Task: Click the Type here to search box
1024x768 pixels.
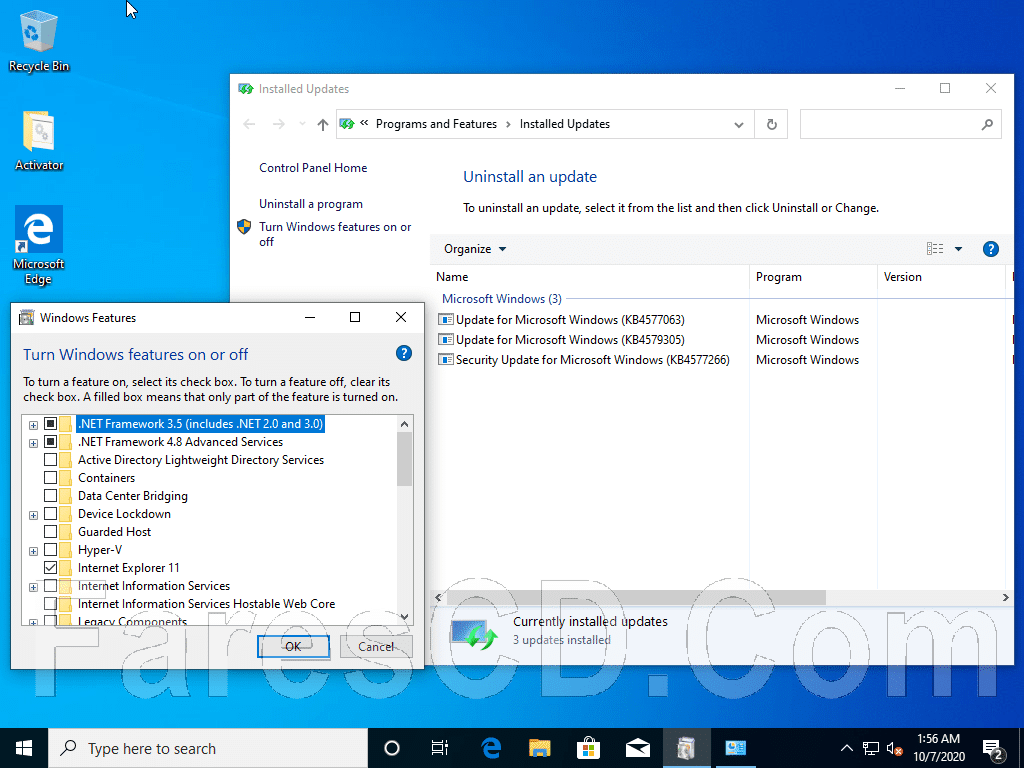Action: 208,748
